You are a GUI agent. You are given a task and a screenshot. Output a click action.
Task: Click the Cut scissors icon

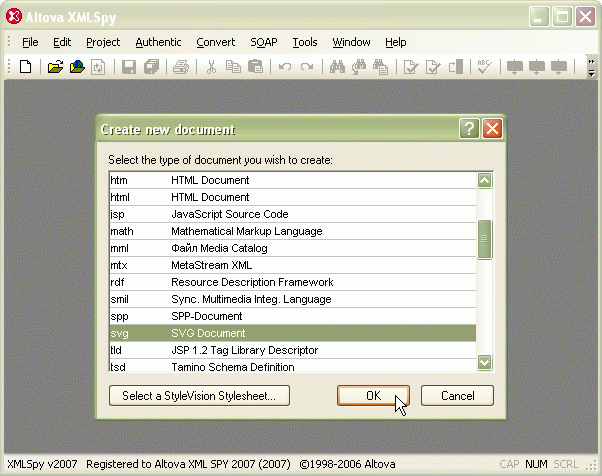(x=211, y=67)
